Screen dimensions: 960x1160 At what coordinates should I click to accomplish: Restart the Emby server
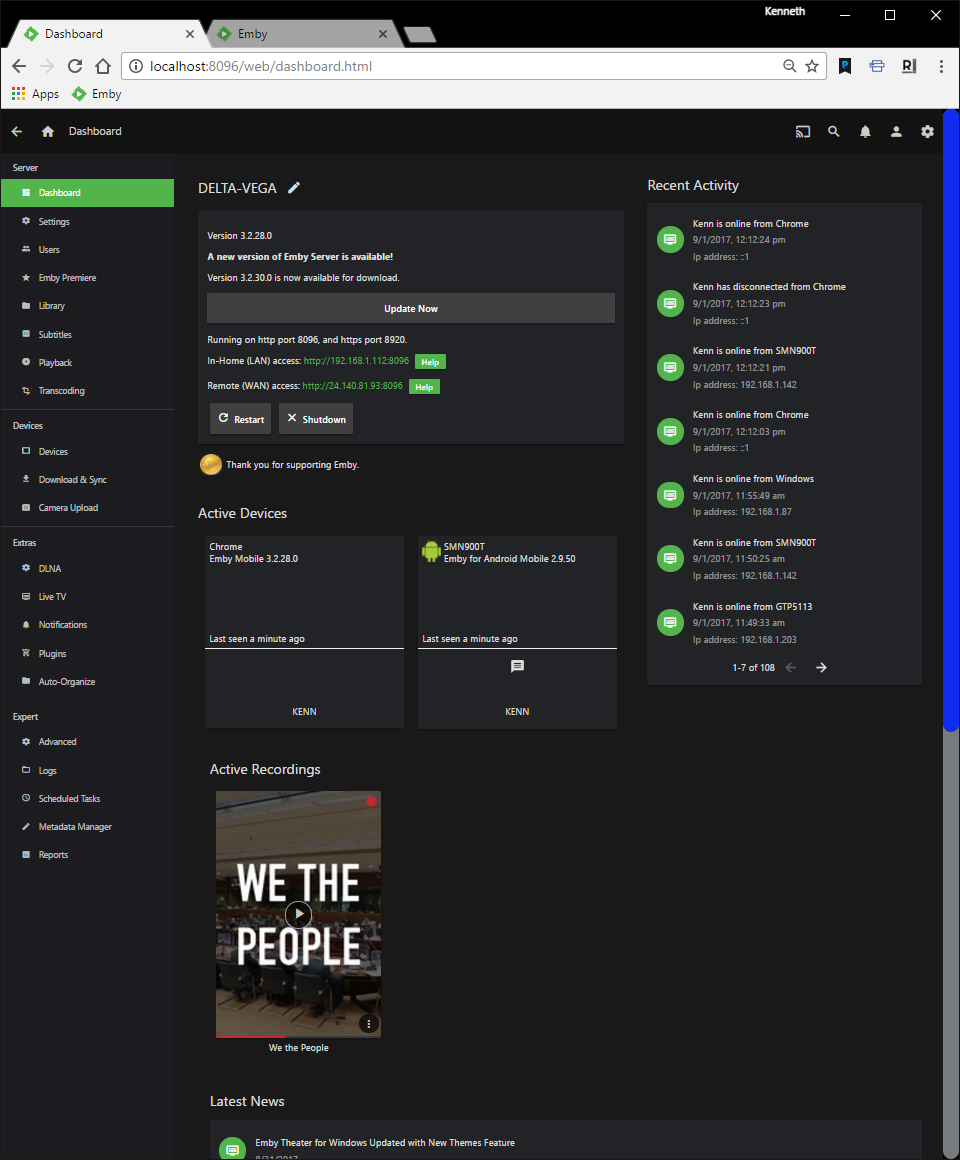pos(240,419)
